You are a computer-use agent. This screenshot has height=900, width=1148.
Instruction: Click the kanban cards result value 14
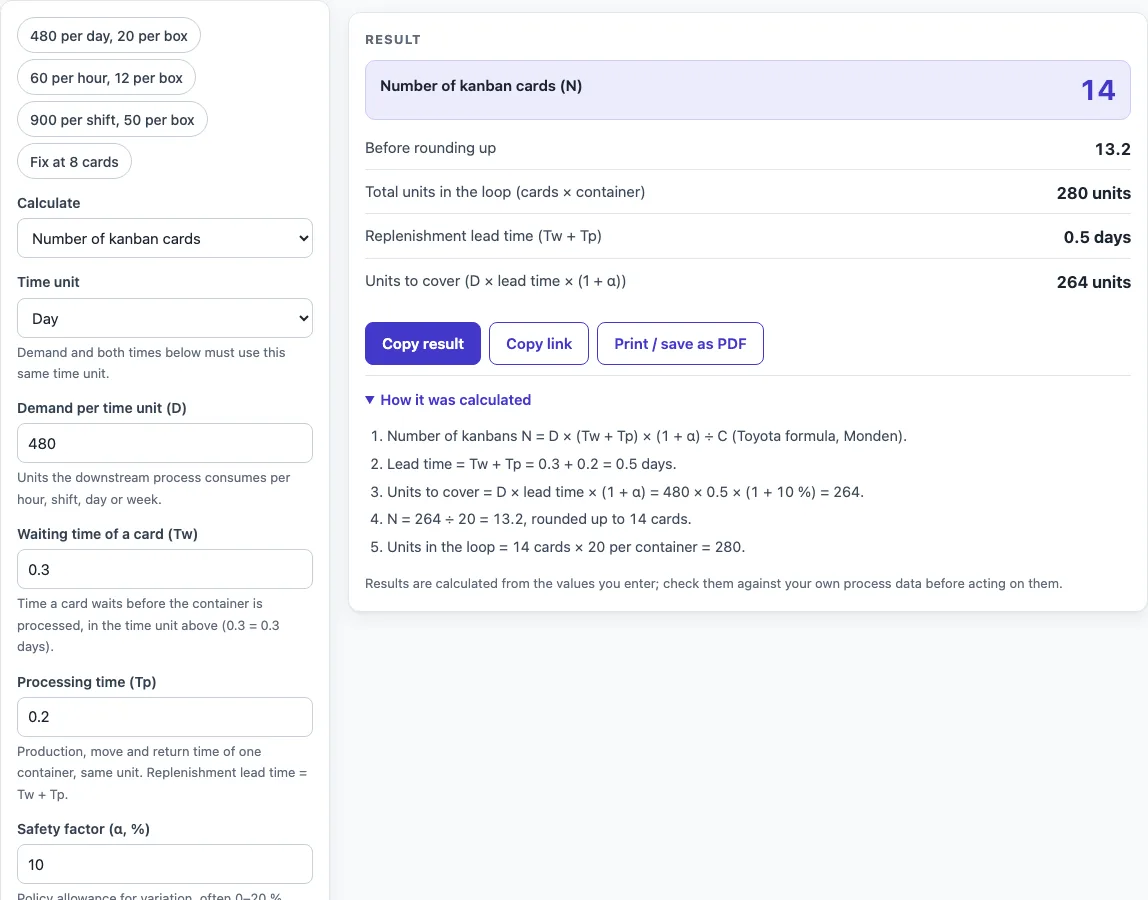tap(1098, 90)
